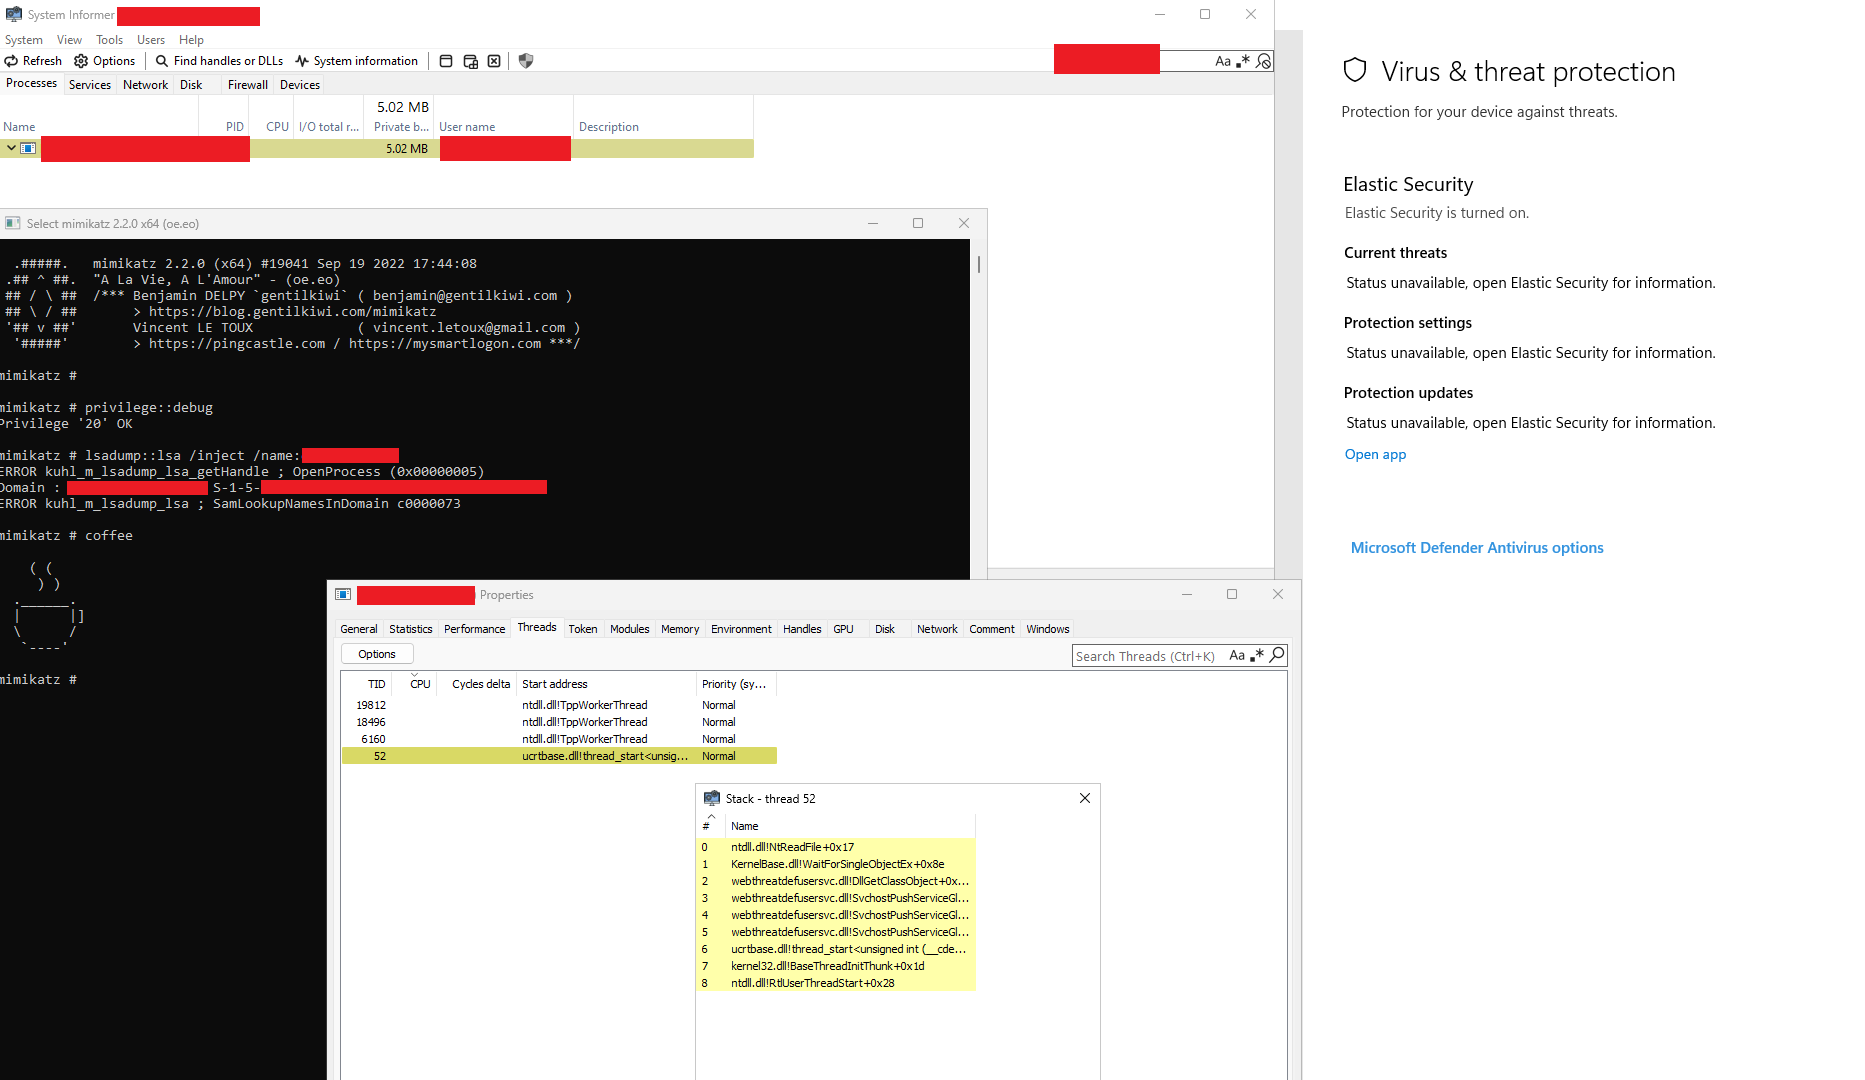
Task: Switch to the Services tab
Action: [90, 85]
